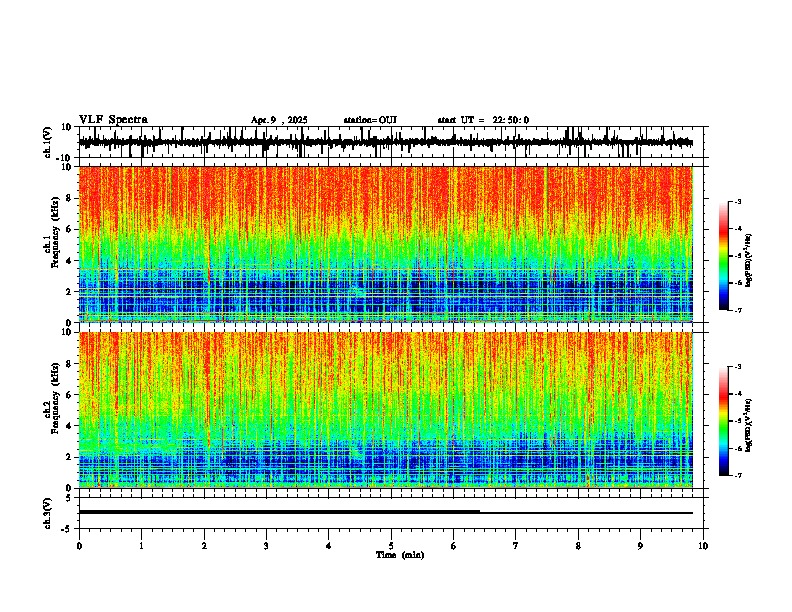
Task: Click the time axis tick label "3"
Action: (266, 546)
